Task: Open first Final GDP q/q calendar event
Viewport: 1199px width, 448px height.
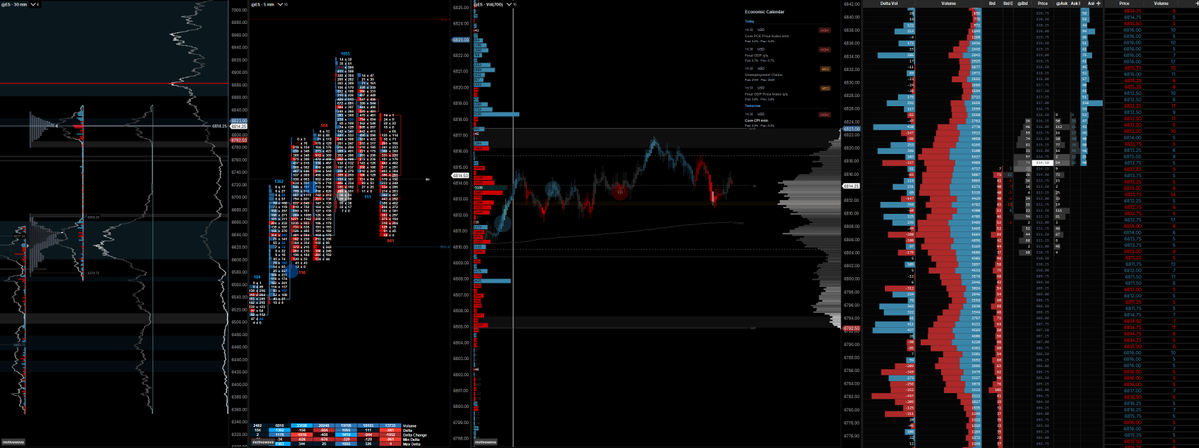Action: point(757,56)
